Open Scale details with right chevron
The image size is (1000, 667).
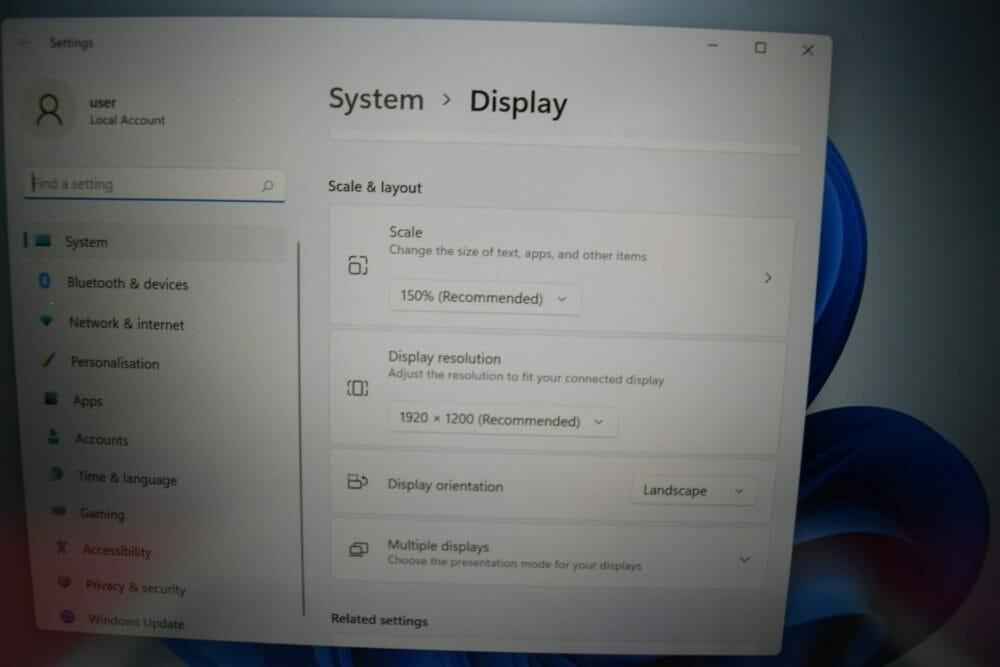tap(768, 277)
